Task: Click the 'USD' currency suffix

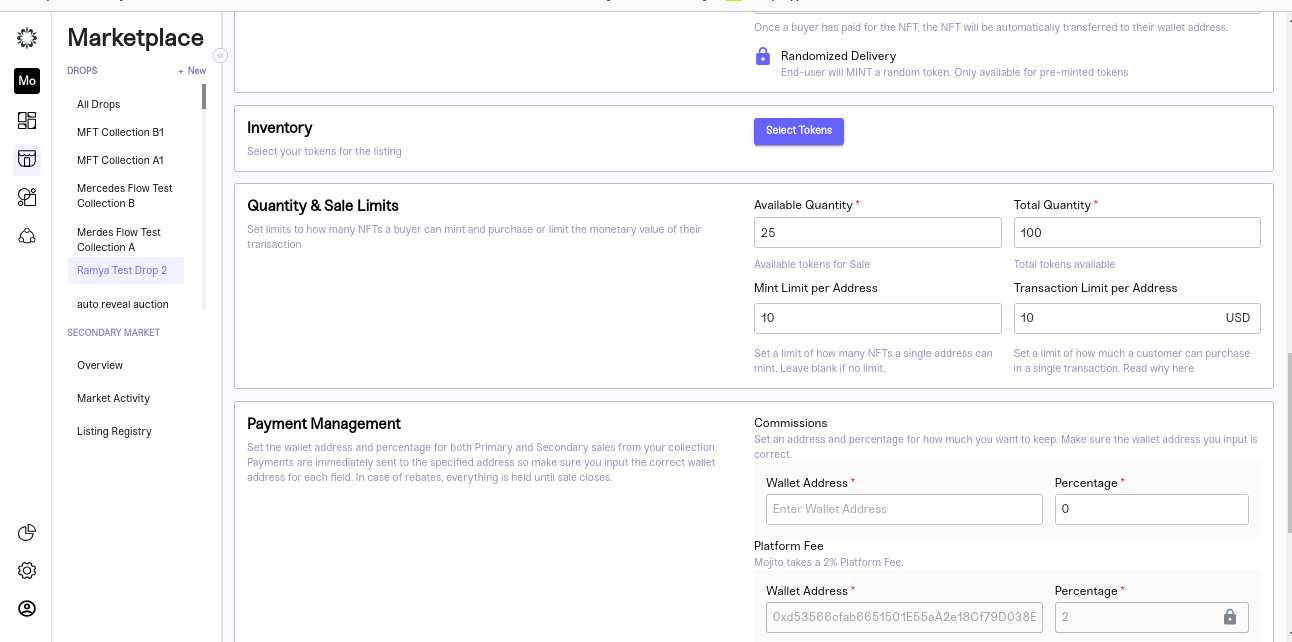Action: pyautogui.click(x=1238, y=318)
